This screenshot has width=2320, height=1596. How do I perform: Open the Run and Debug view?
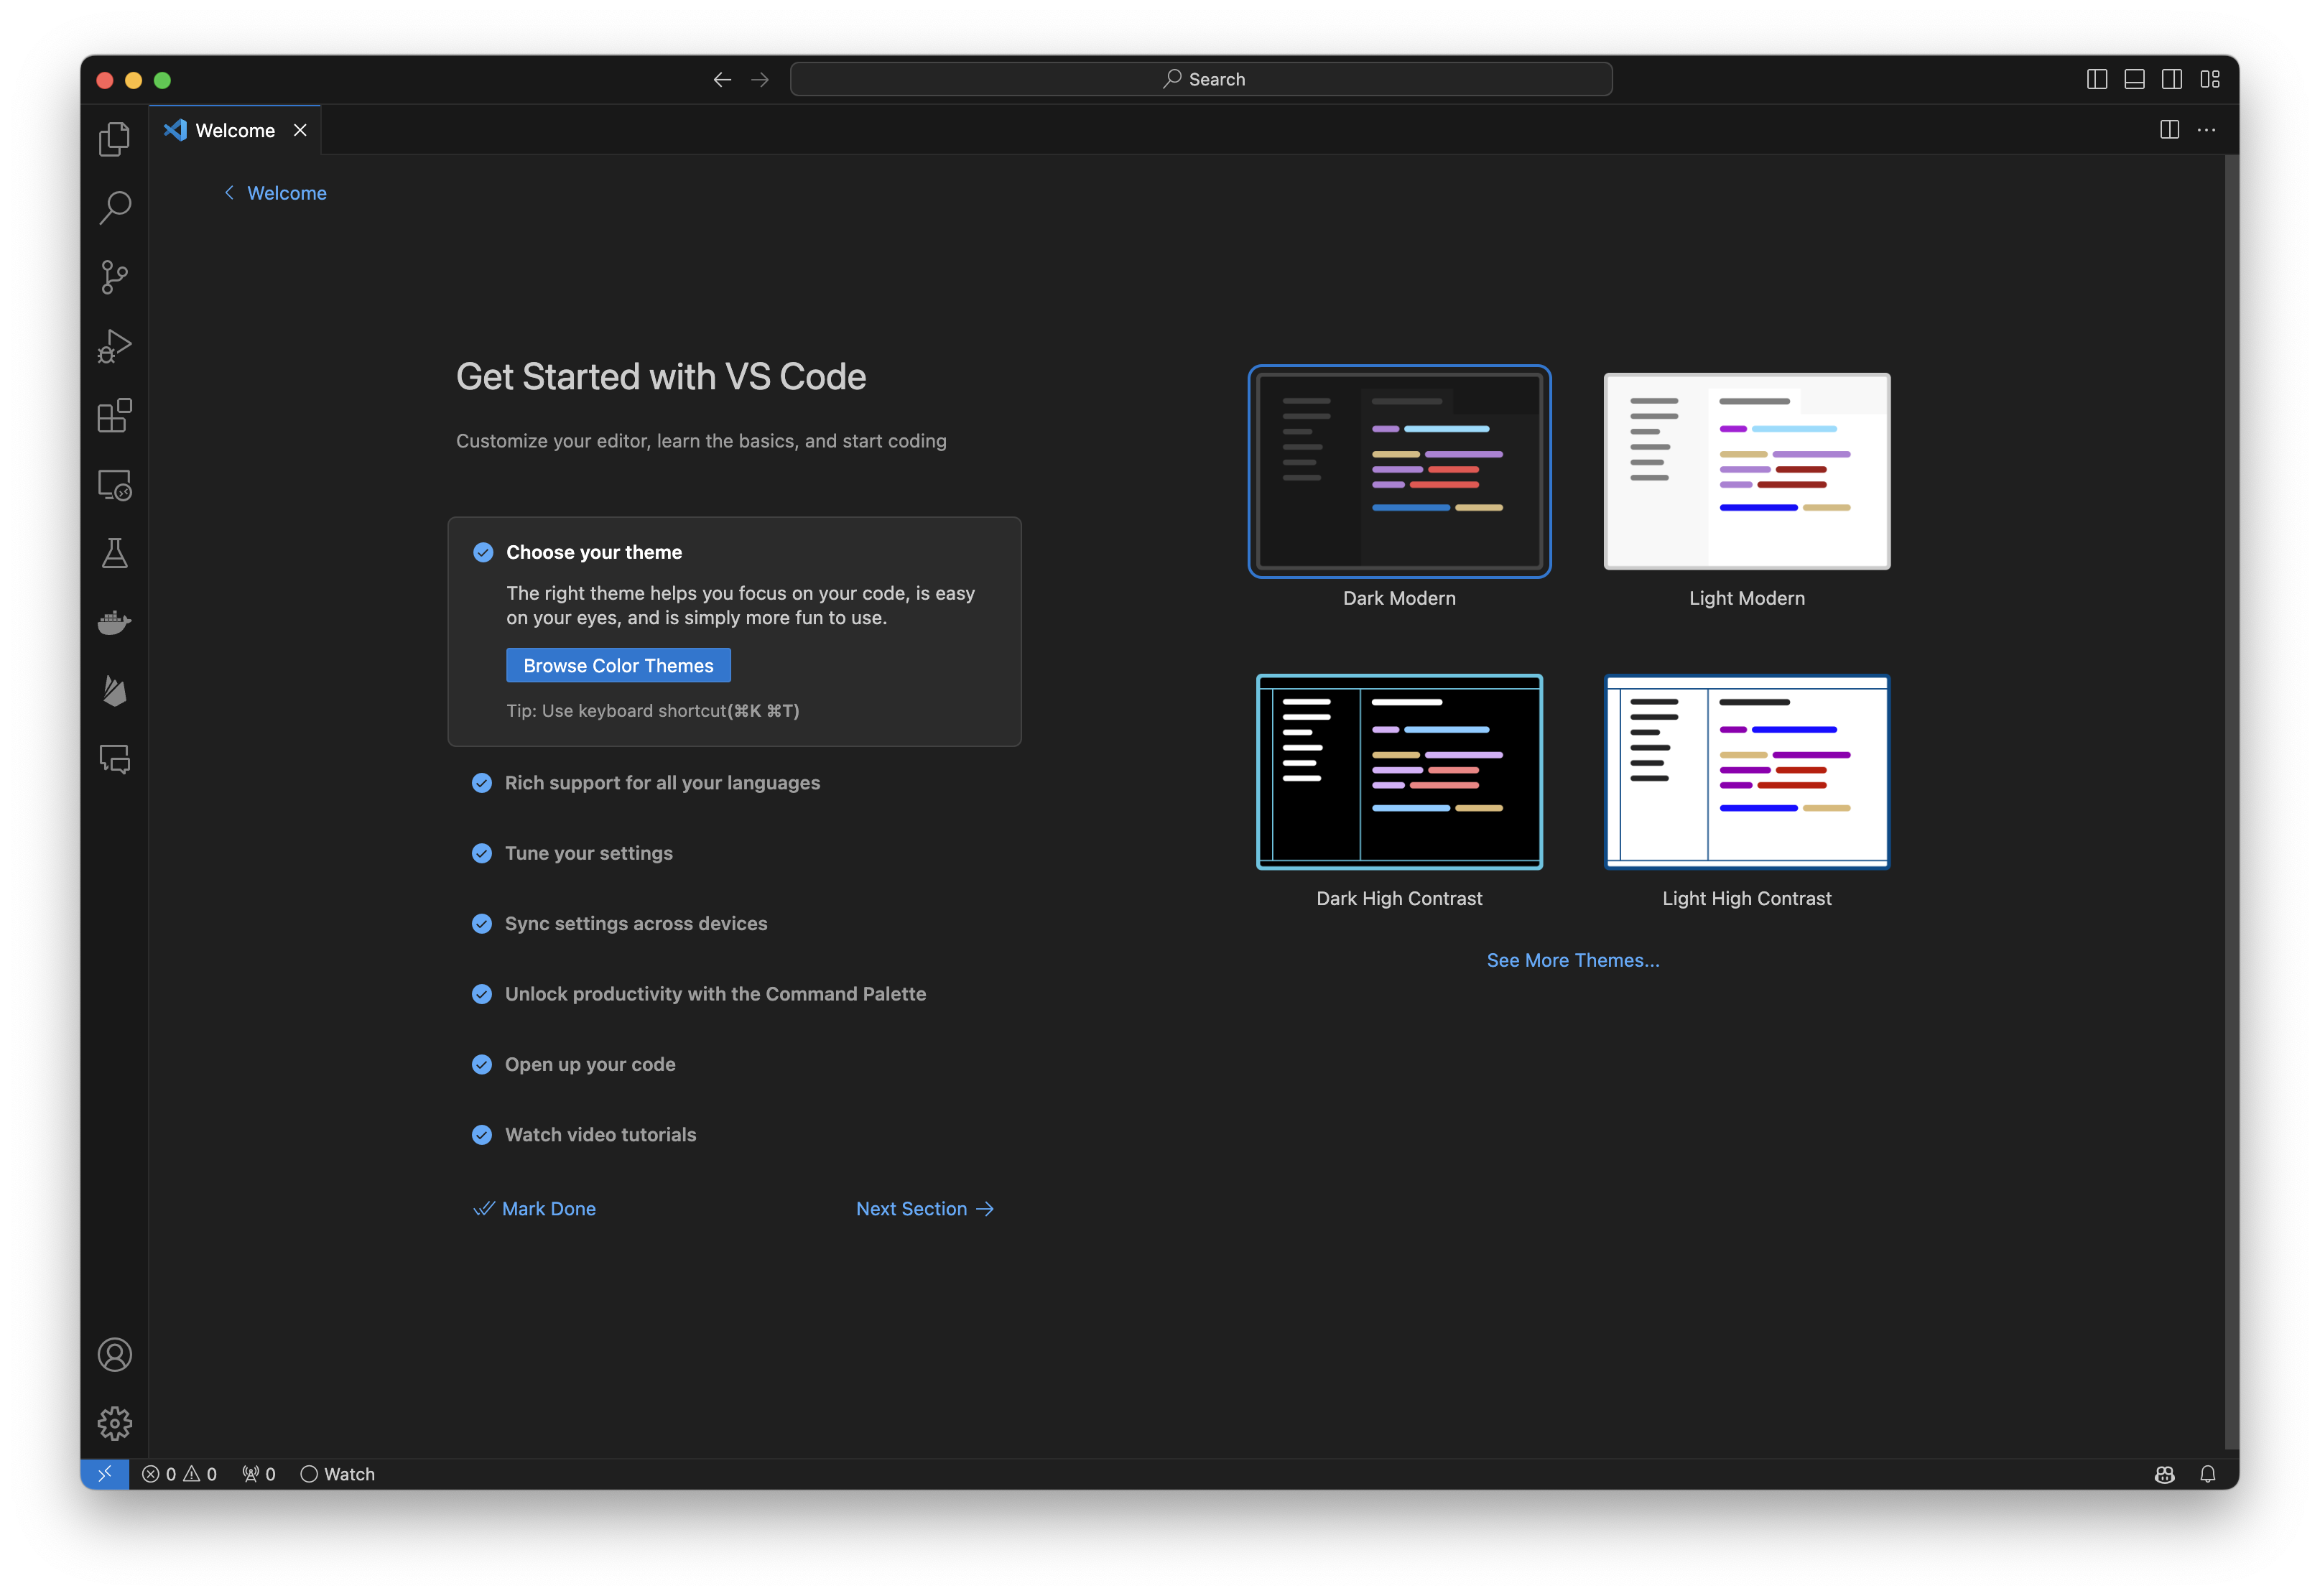pyautogui.click(x=114, y=346)
